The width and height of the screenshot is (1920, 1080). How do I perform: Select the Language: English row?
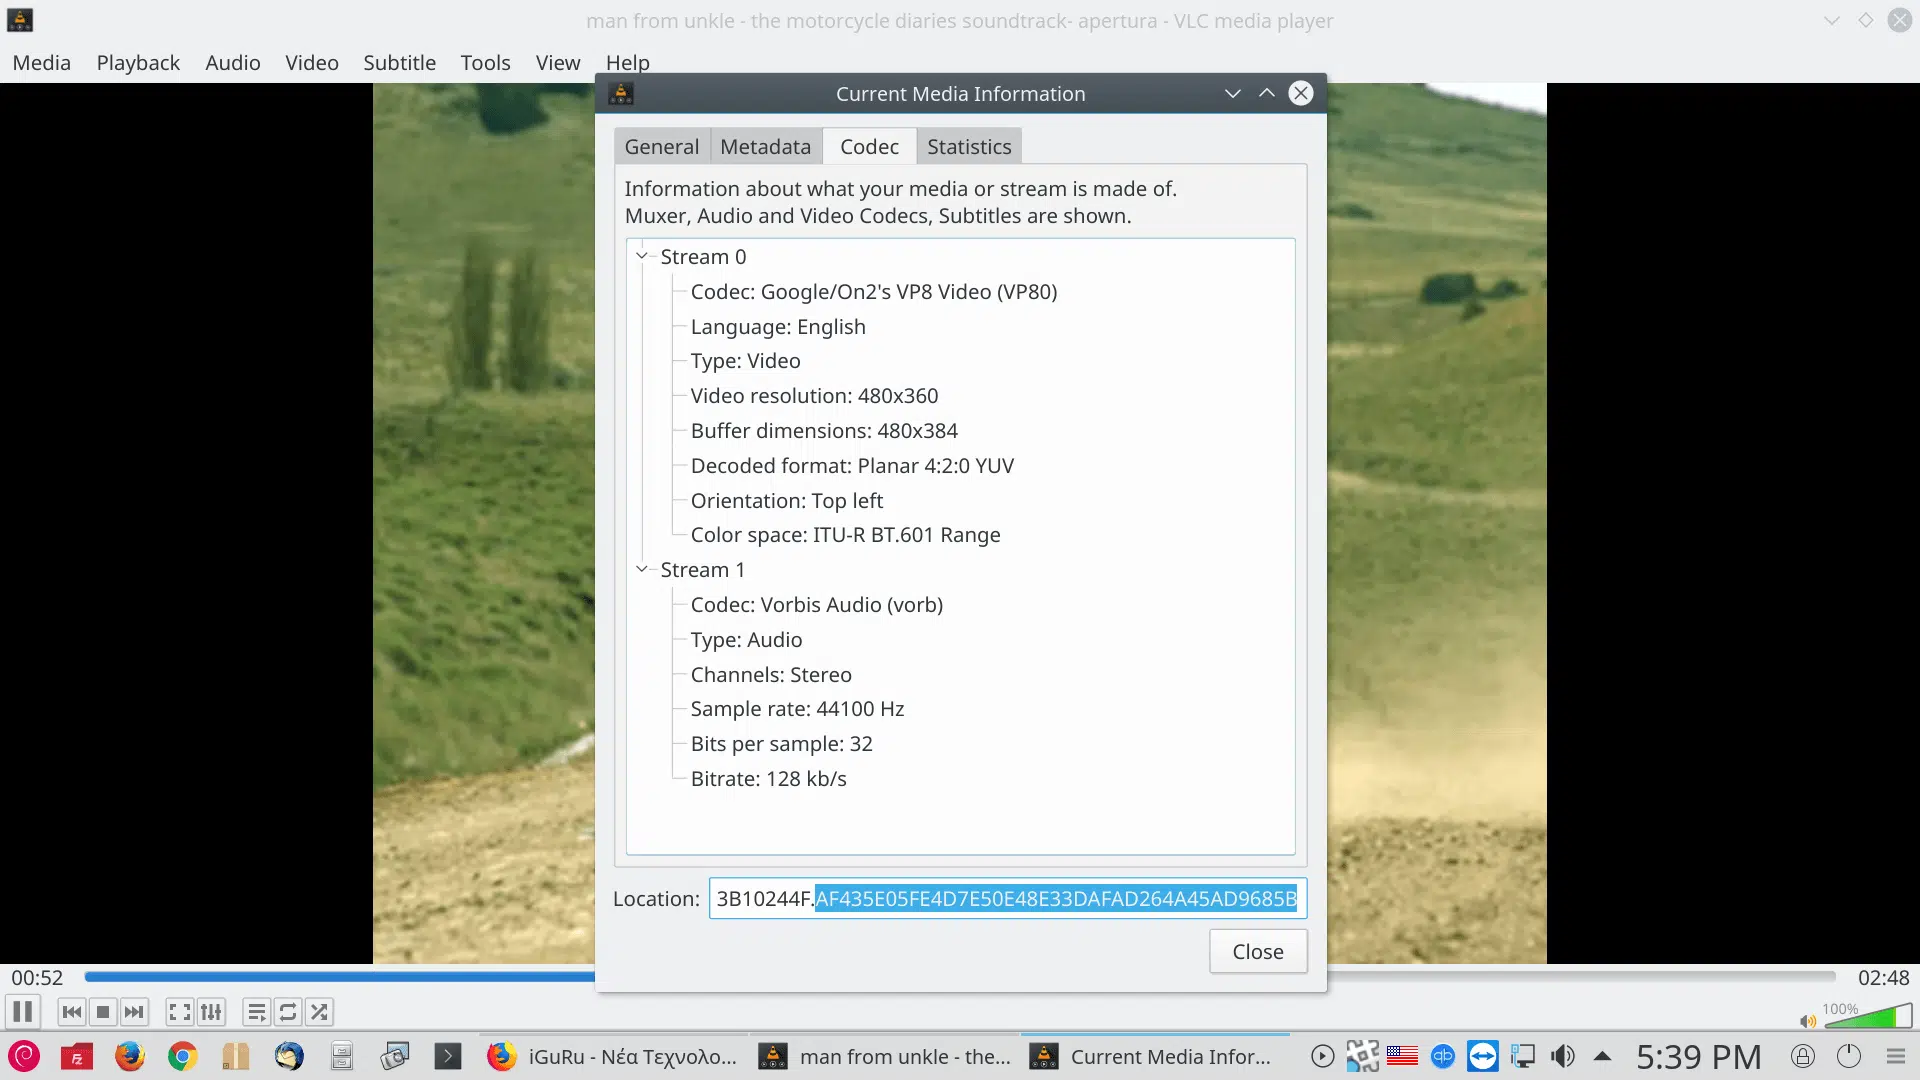click(778, 327)
